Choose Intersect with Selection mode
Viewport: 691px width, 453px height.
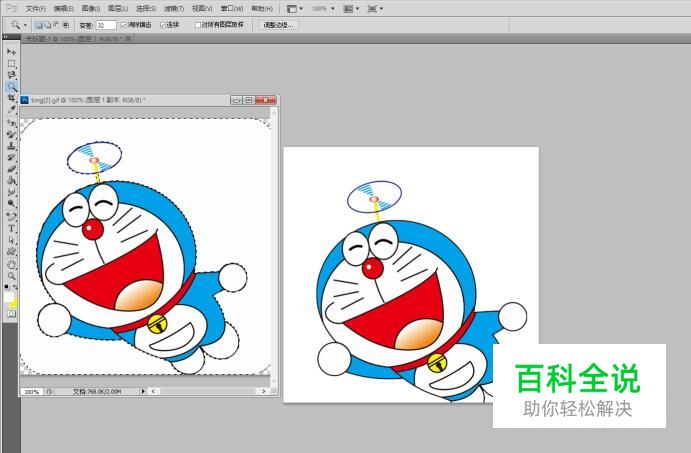pos(66,25)
